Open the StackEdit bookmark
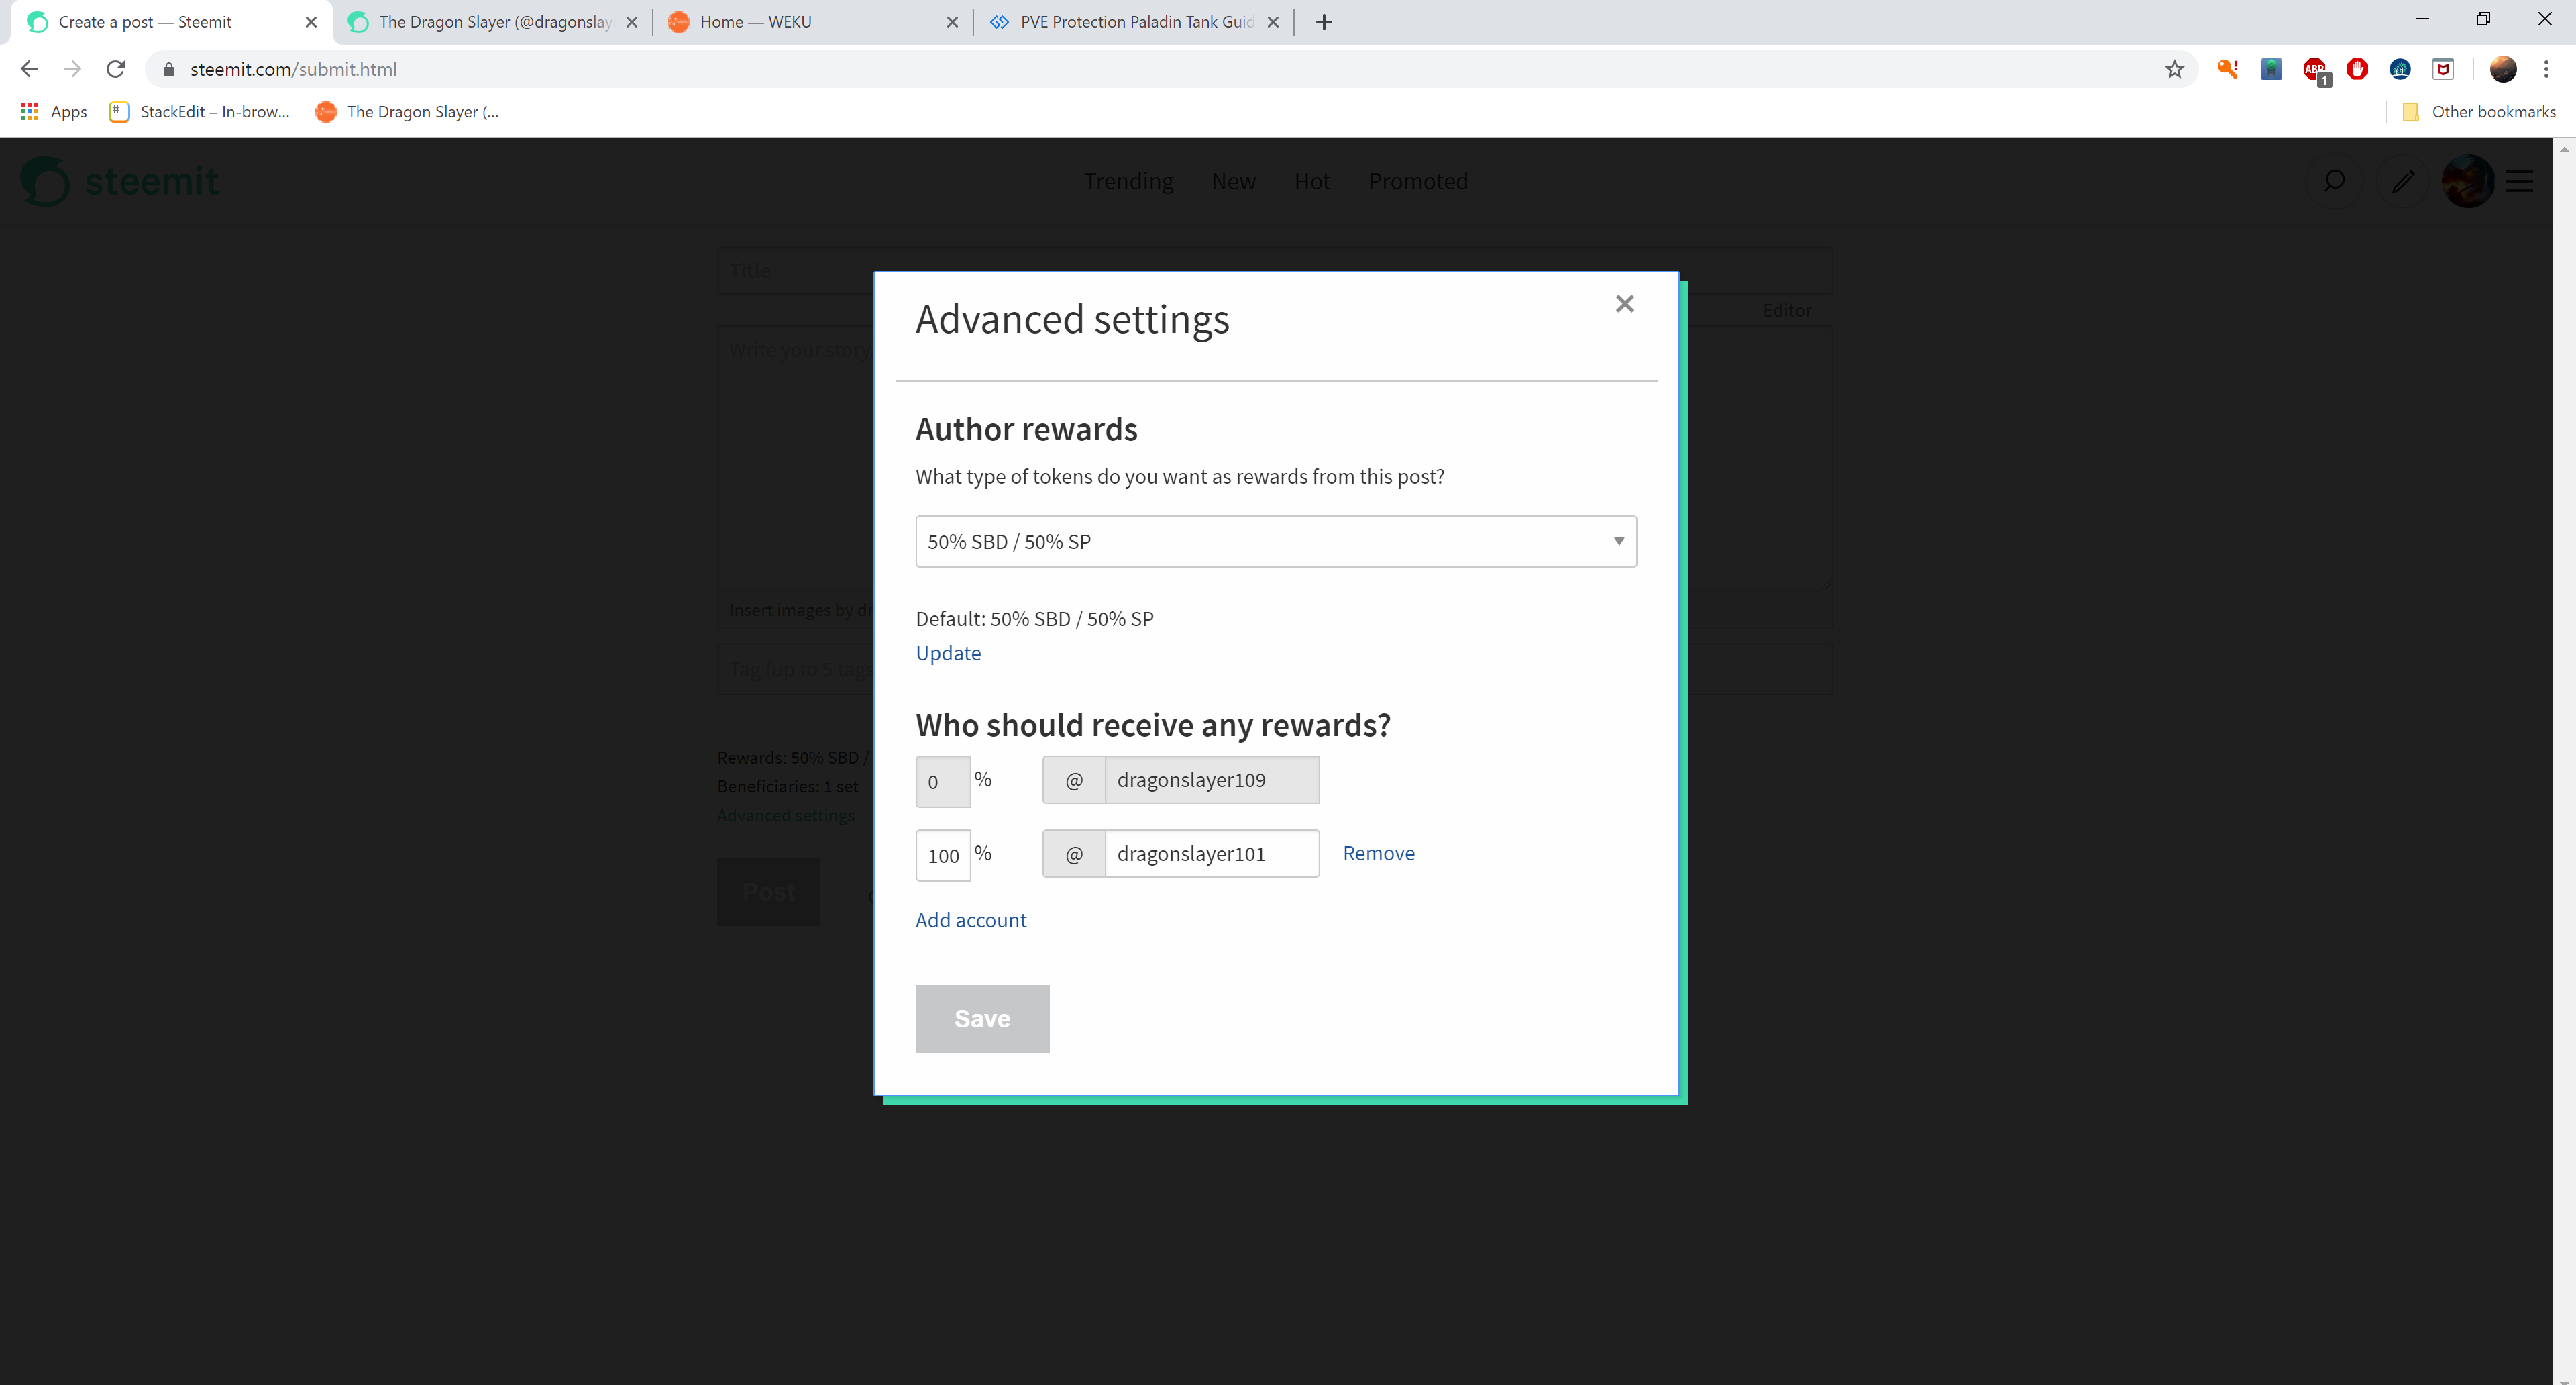The image size is (2576, 1385). 199,112
